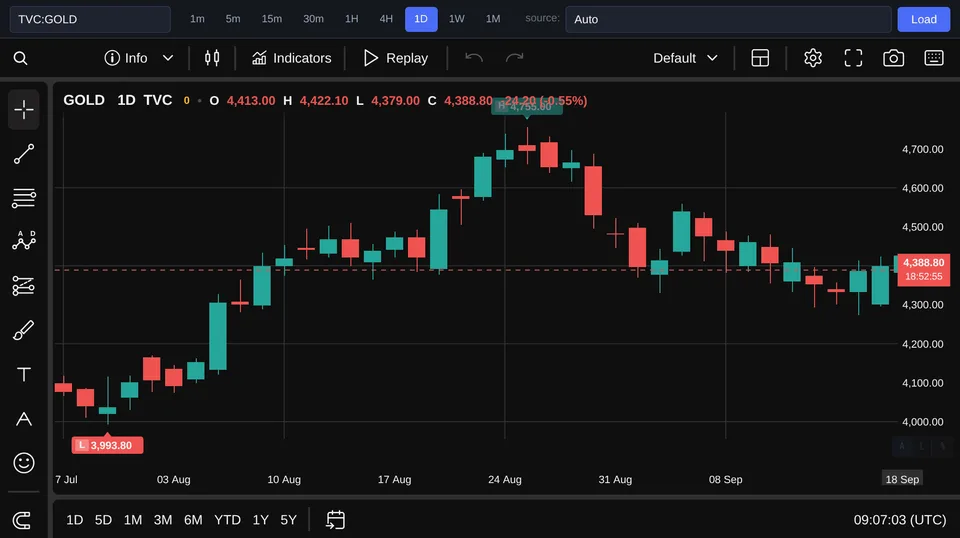This screenshot has height=538, width=960.
Task: Toggle the magnet snap mode
Action: tap(22, 520)
